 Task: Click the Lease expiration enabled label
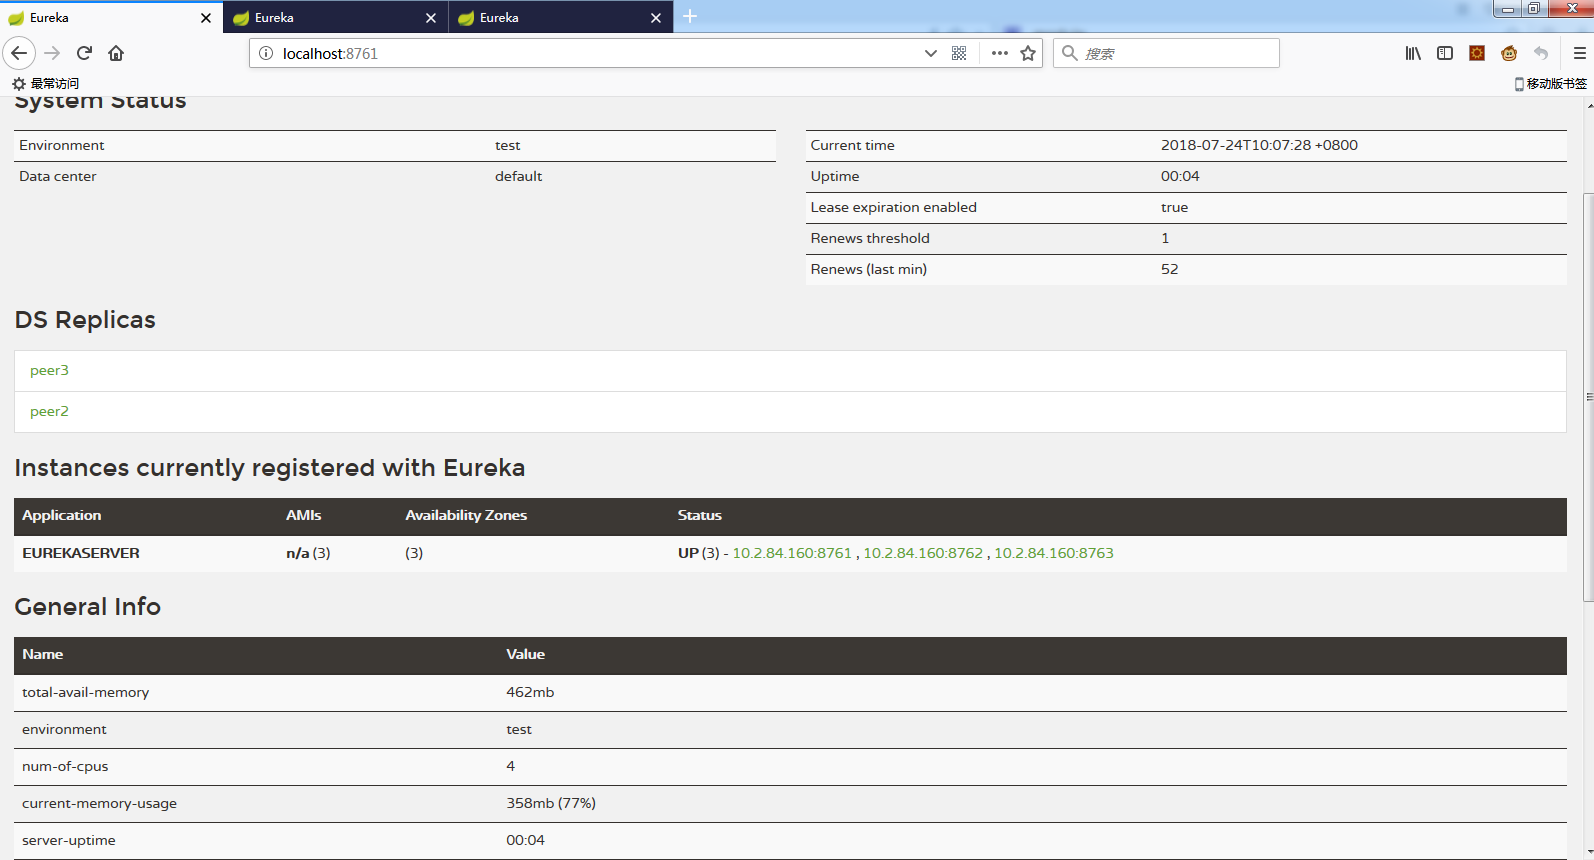click(893, 207)
